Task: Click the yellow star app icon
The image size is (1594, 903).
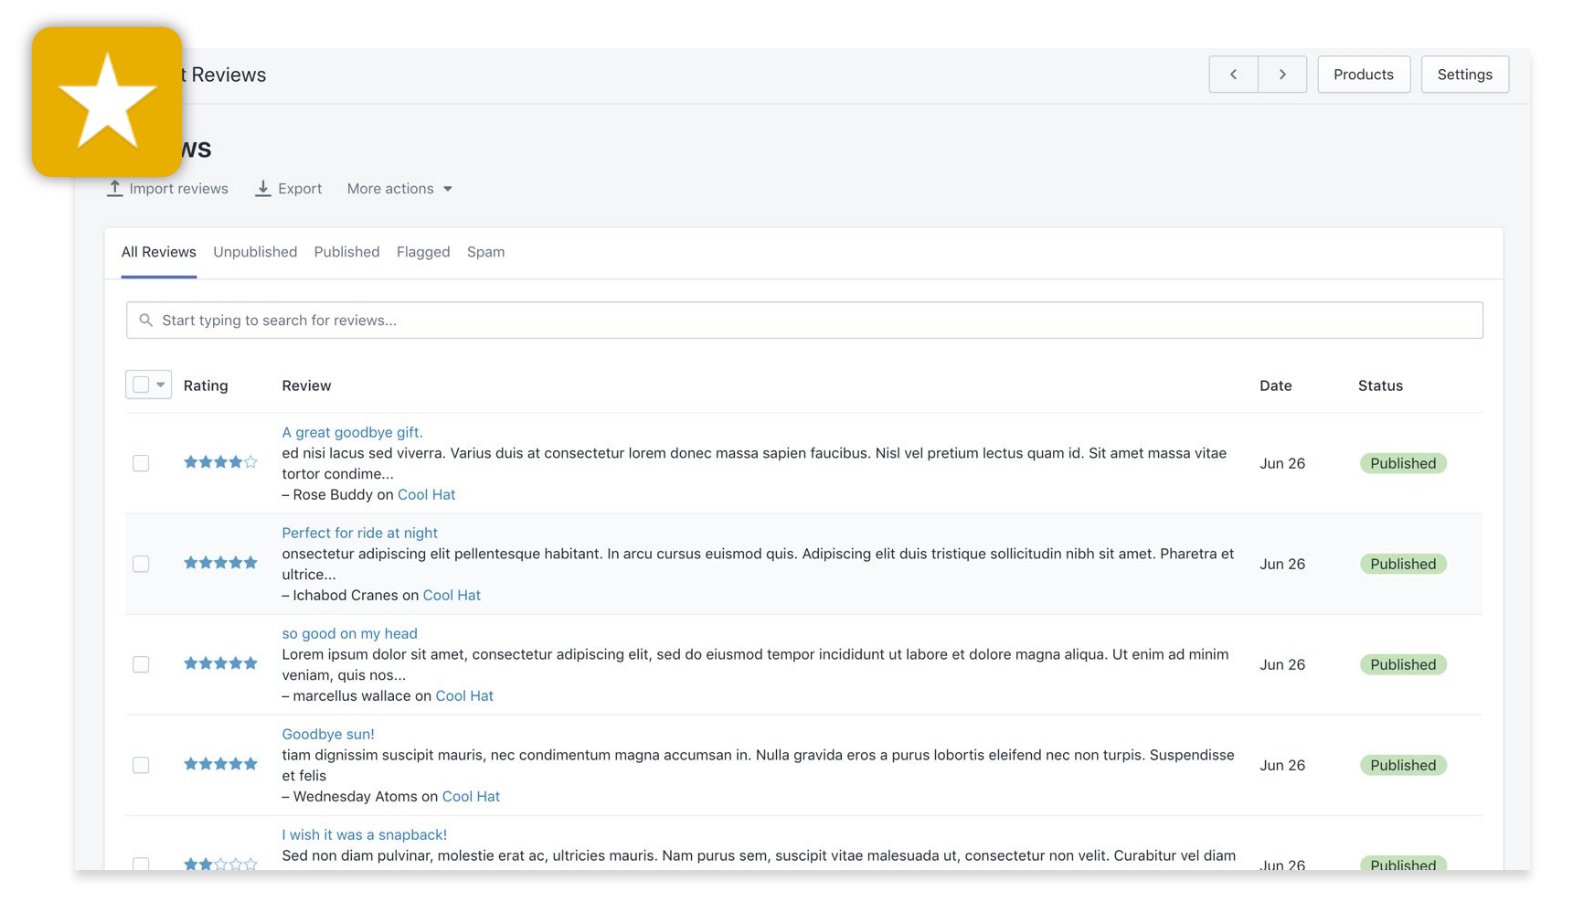Action: (107, 102)
